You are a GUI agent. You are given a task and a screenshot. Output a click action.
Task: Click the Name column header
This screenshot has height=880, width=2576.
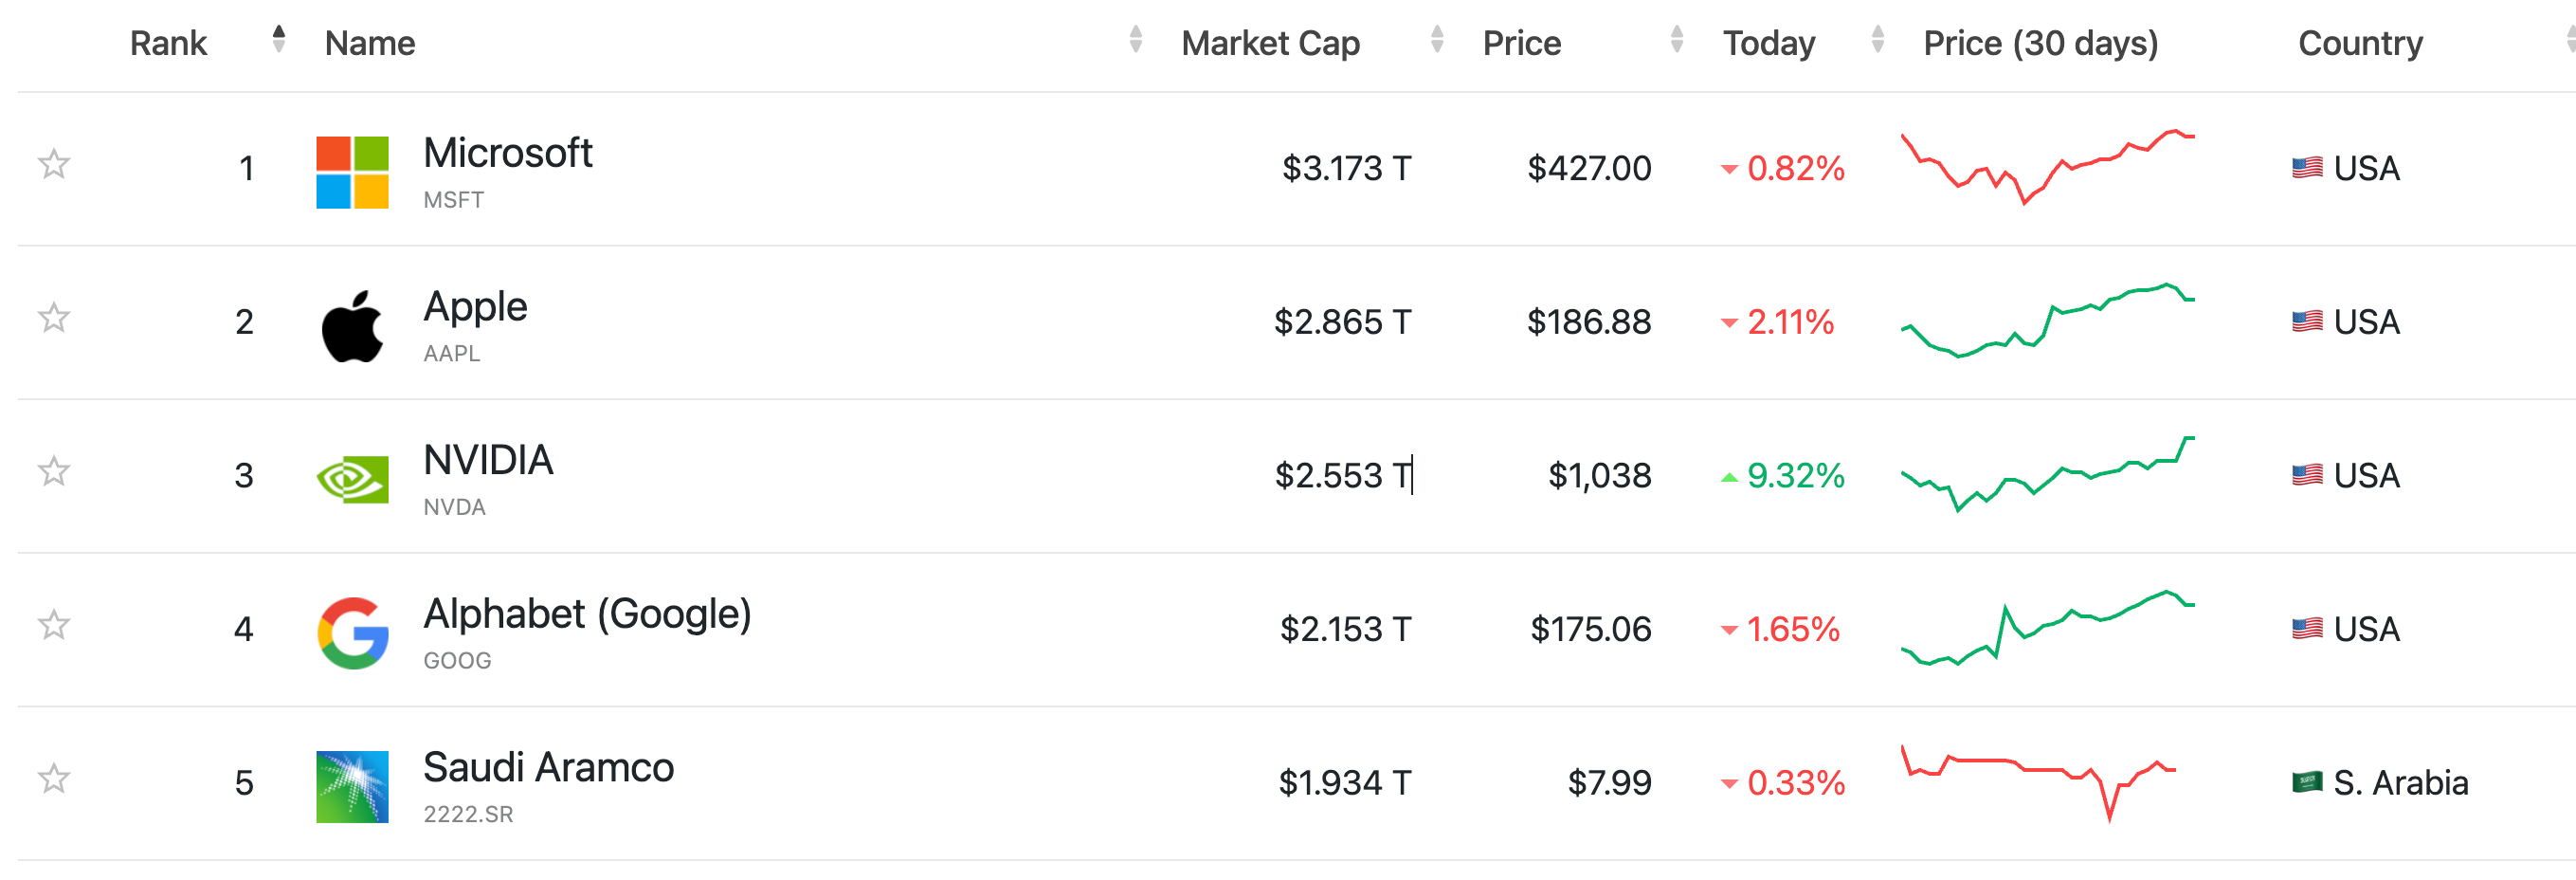tap(369, 43)
